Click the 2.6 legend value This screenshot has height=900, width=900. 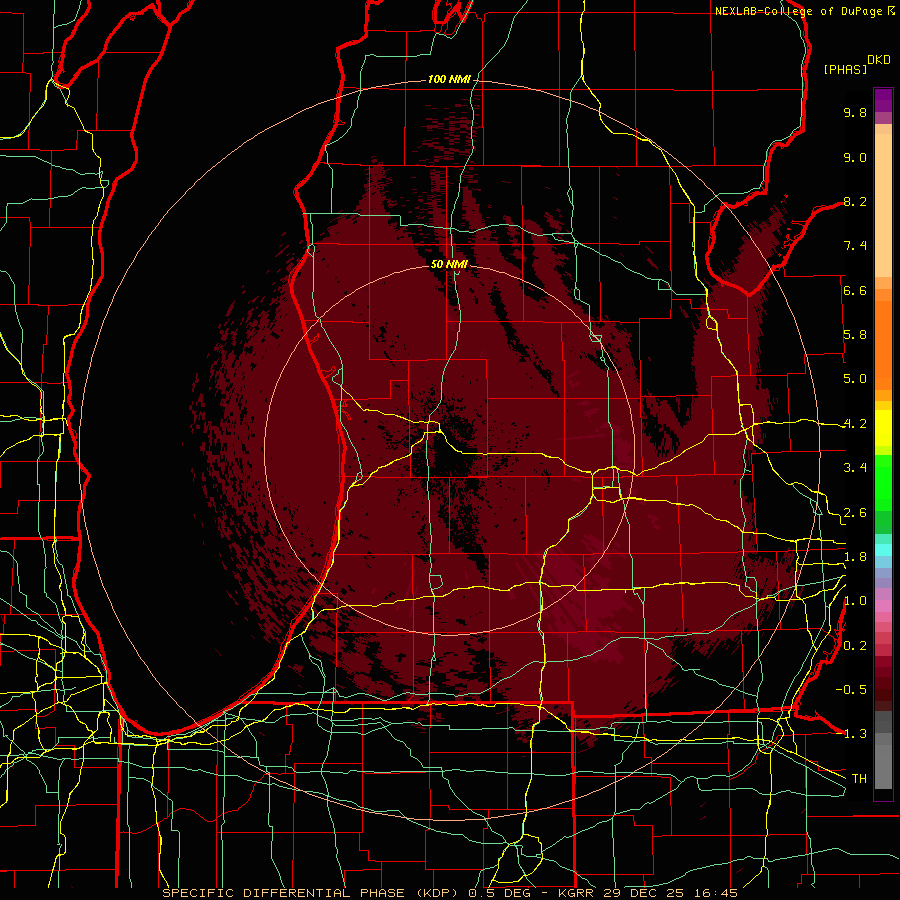(855, 513)
